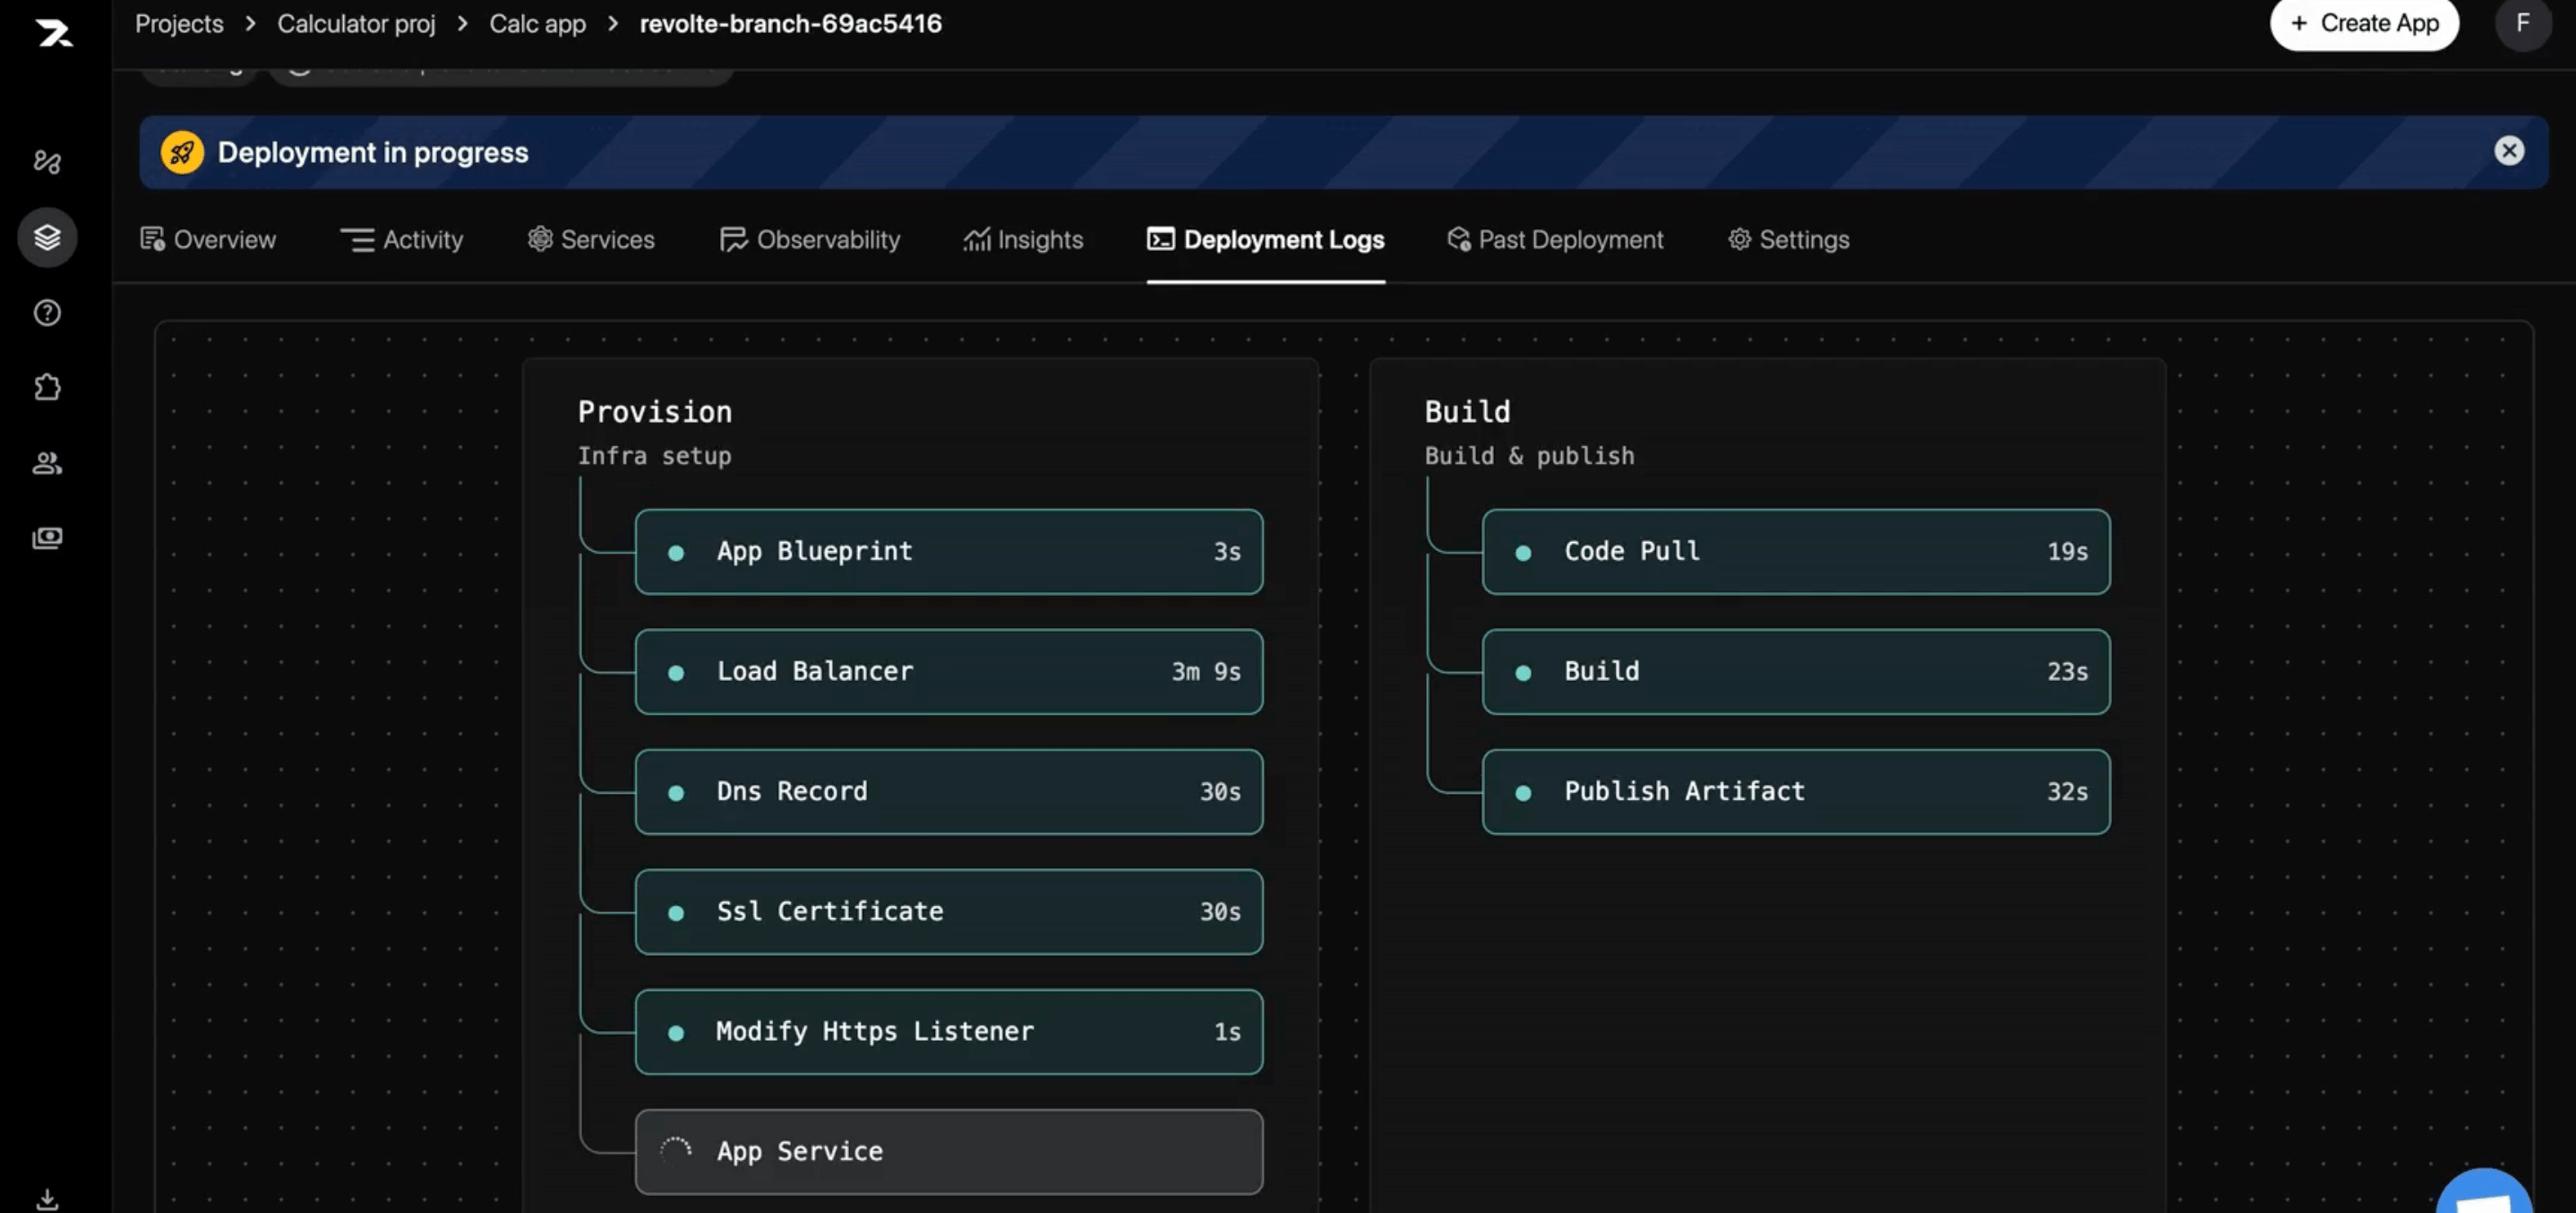Screen dimensions: 2576x1213
Task: Open the Code Pull step
Action: [x=1796, y=552]
